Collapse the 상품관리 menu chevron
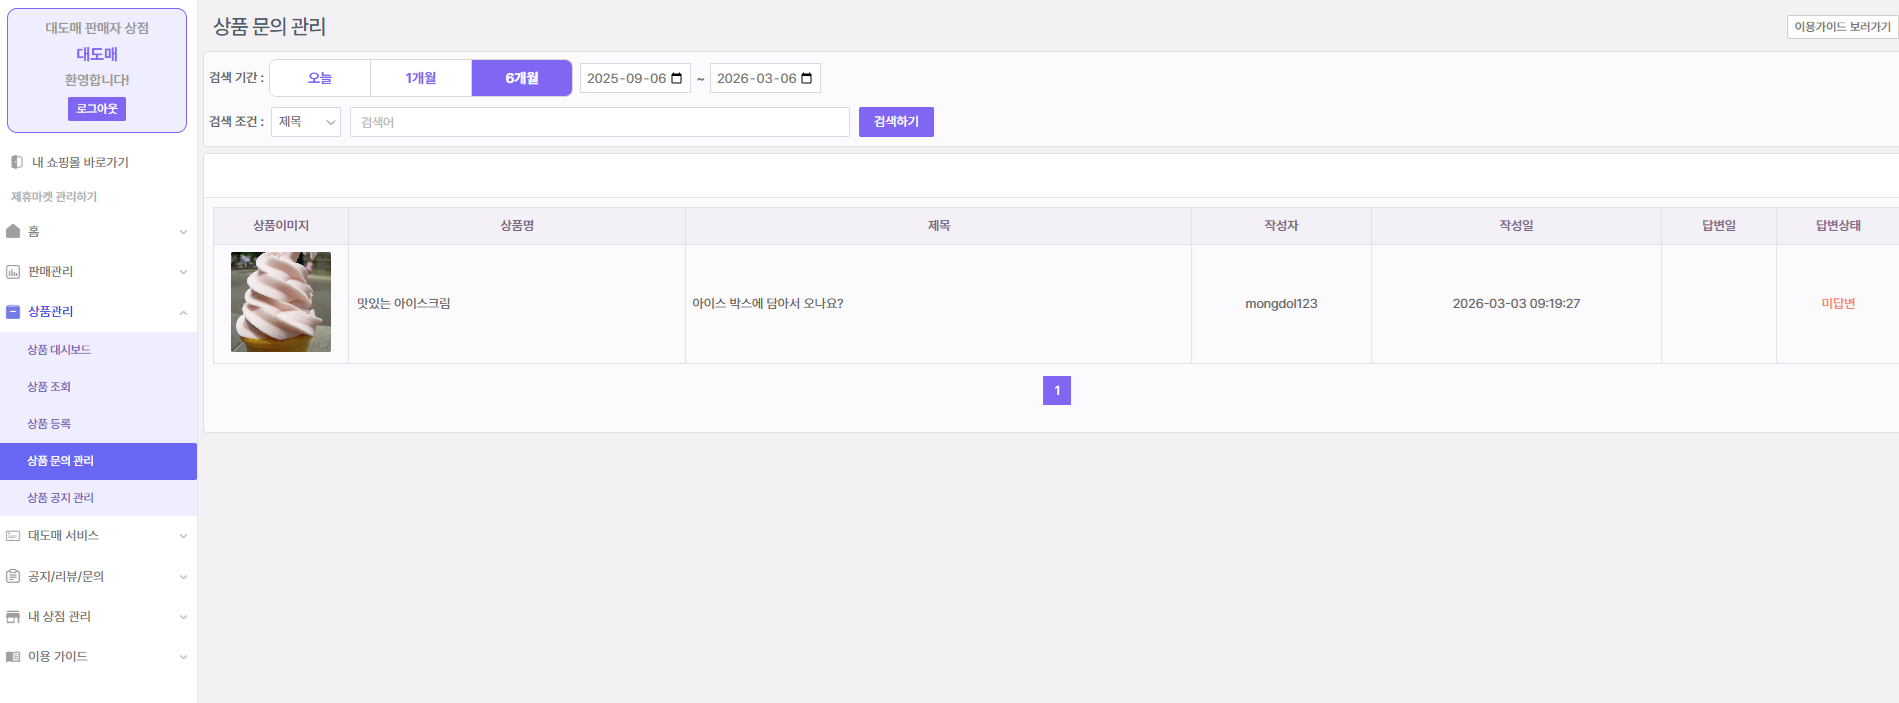 (183, 312)
